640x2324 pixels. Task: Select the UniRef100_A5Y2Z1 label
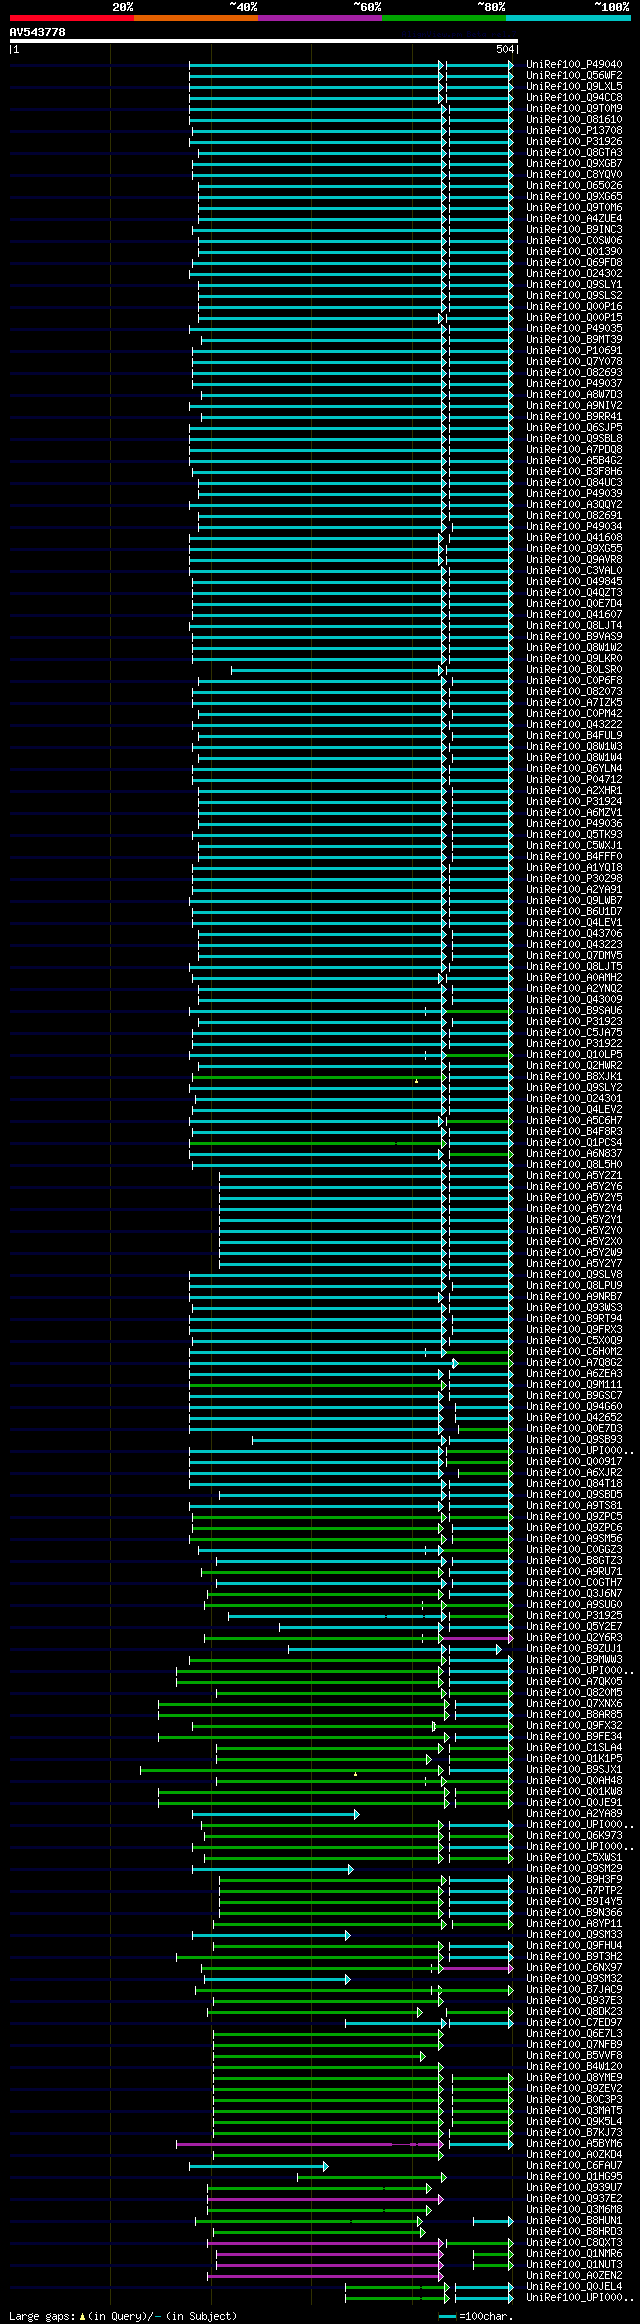click(x=574, y=1175)
